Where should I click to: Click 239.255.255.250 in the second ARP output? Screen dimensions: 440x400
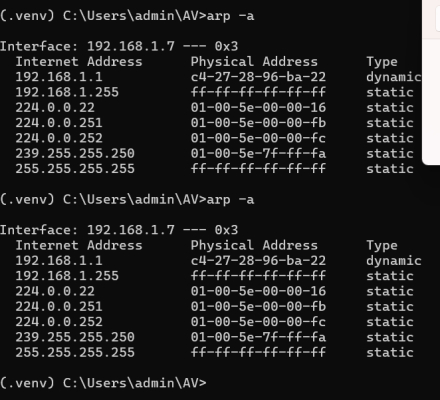pyautogui.click(x=75, y=337)
